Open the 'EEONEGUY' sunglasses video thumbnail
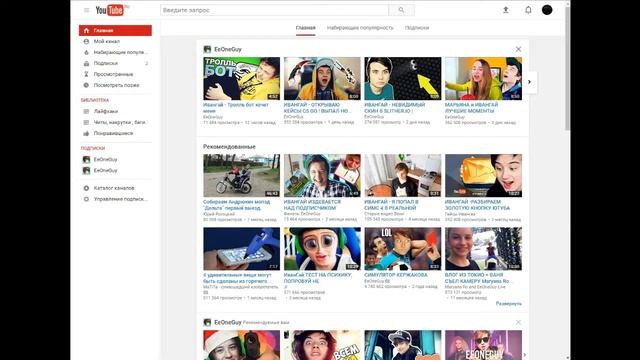Viewport: 640px width, 360px height. [x=483, y=345]
